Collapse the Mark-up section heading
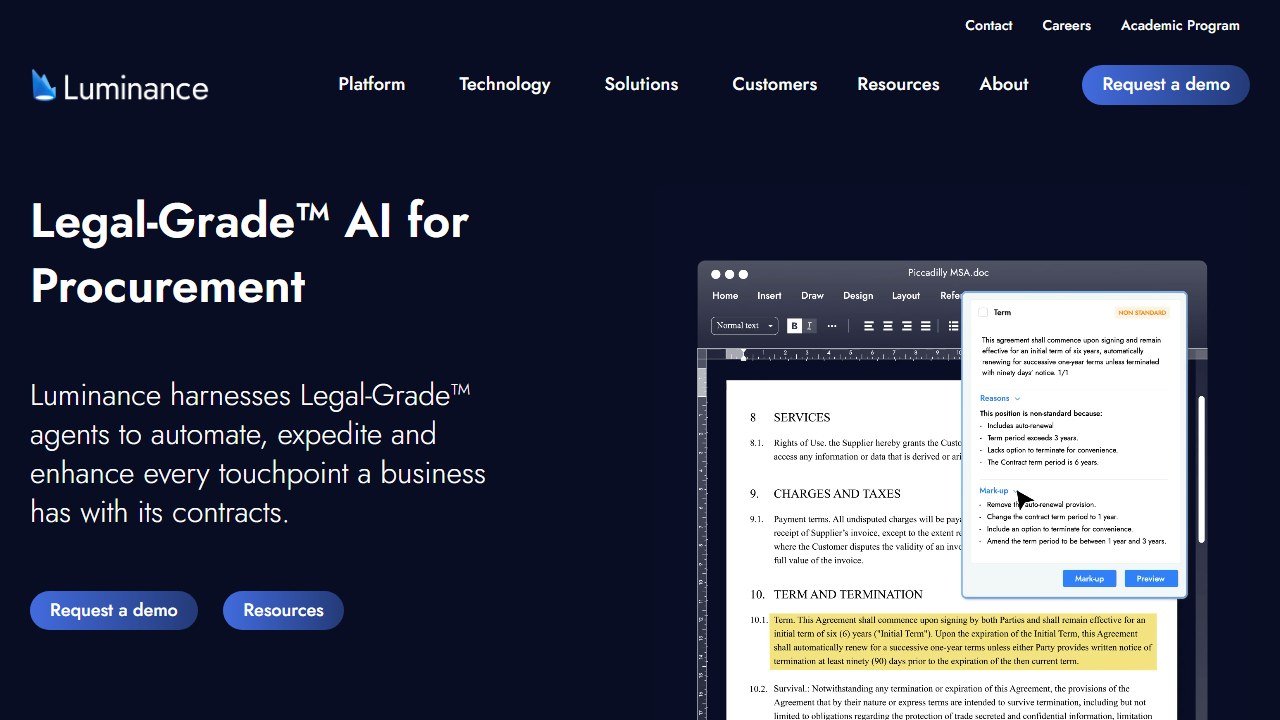Screen dimensions: 1280x720 (x=998, y=491)
